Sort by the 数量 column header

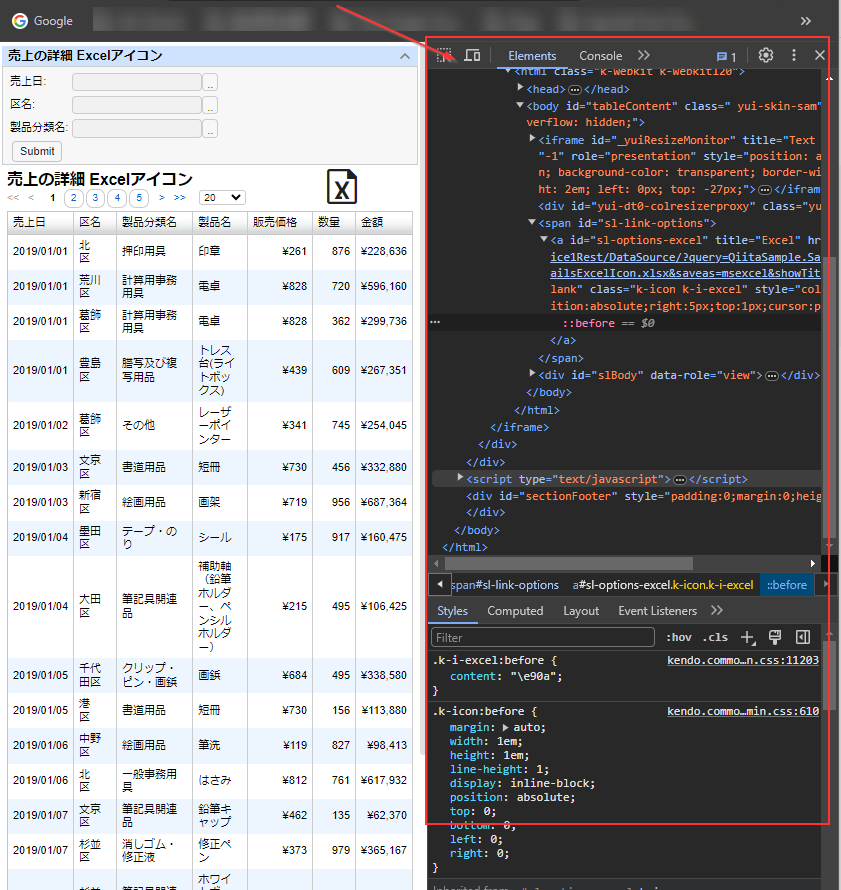pyautogui.click(x=334, y=222)
